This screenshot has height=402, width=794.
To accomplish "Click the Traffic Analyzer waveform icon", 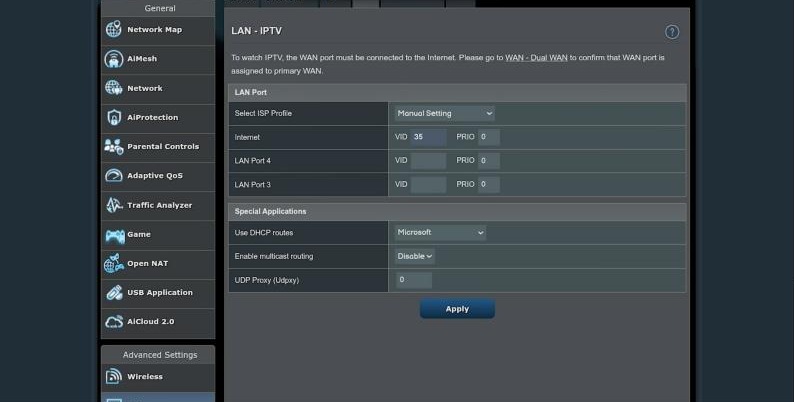I will tap(114, 205).
